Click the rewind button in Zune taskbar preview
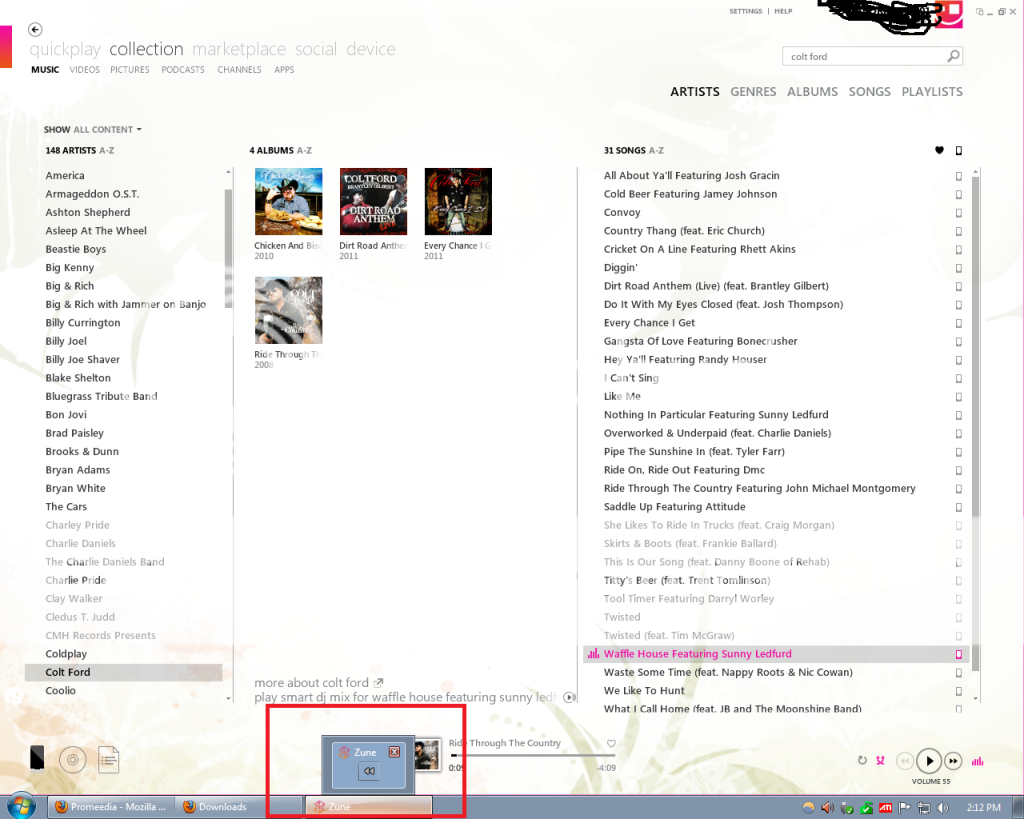This screenshot has width=1024, height=819. [368, 771]
